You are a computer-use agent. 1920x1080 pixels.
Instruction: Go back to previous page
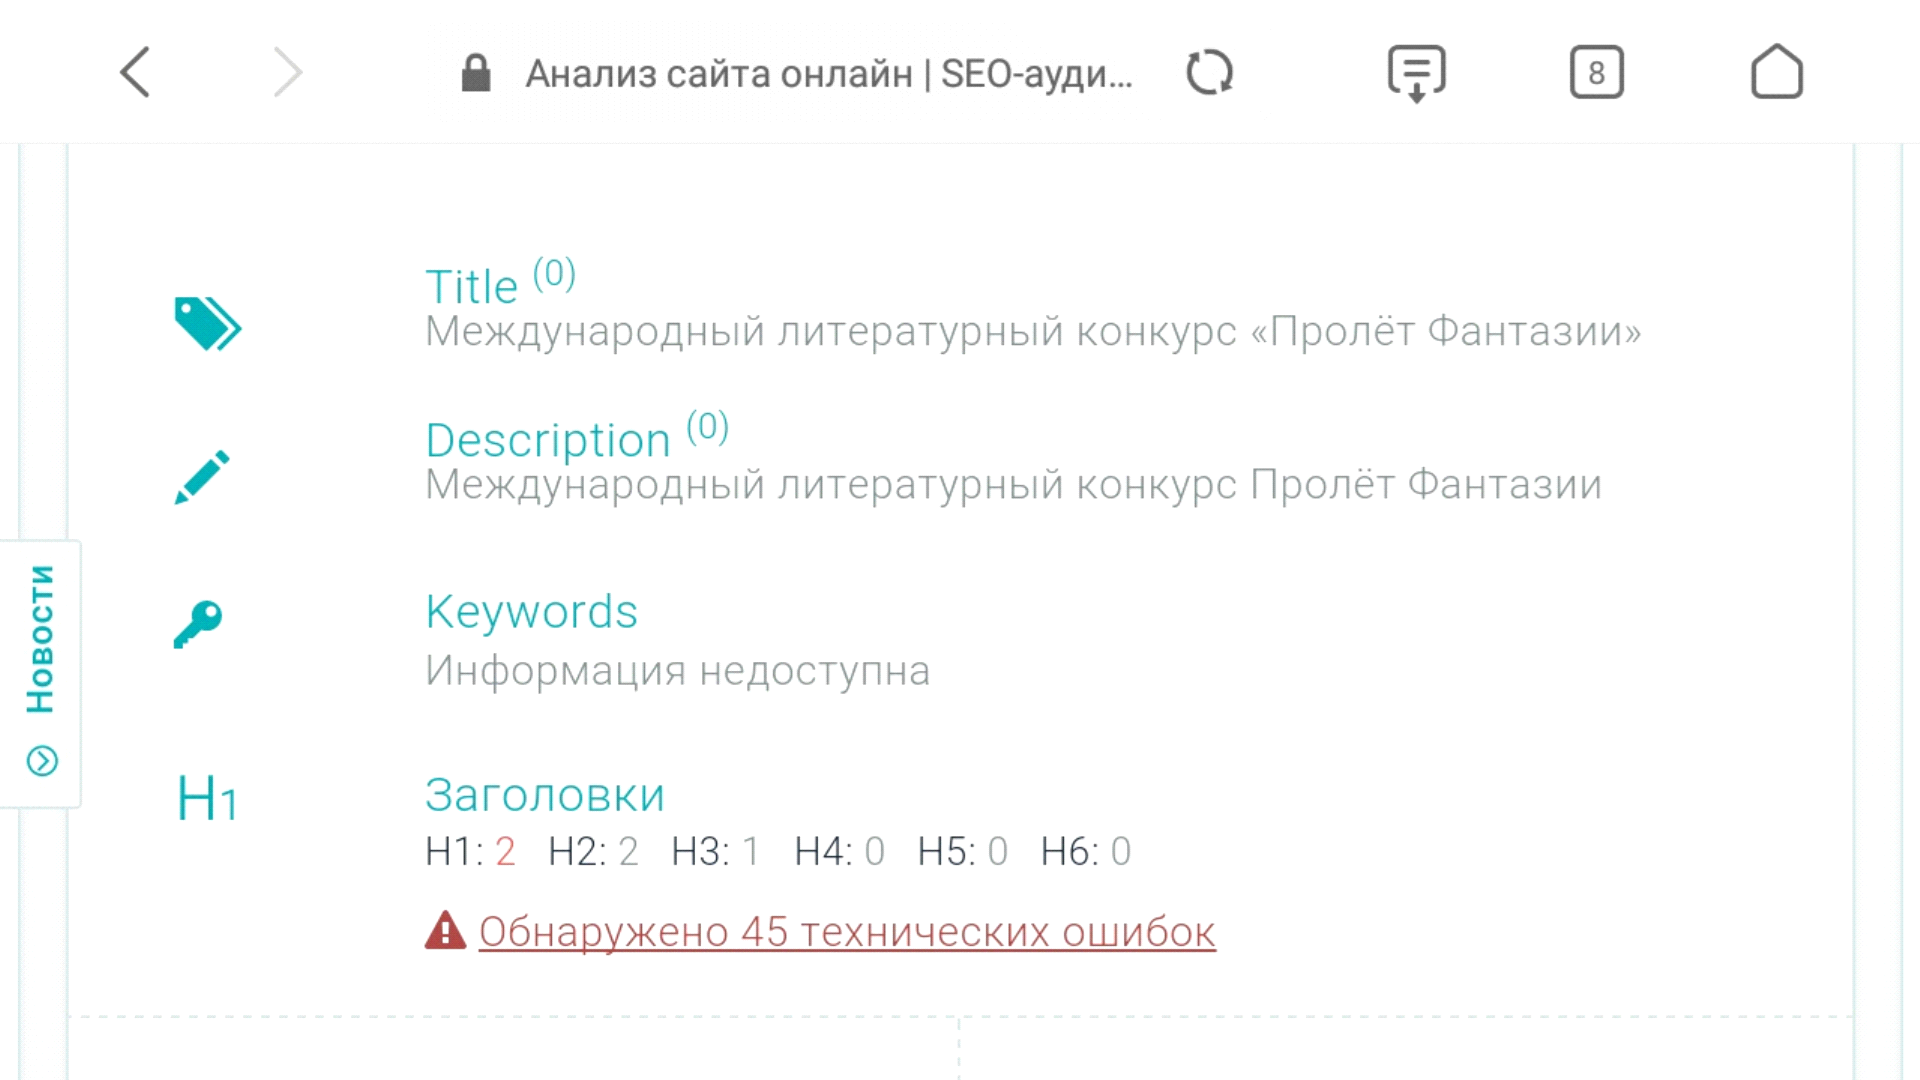coord(135,72)
